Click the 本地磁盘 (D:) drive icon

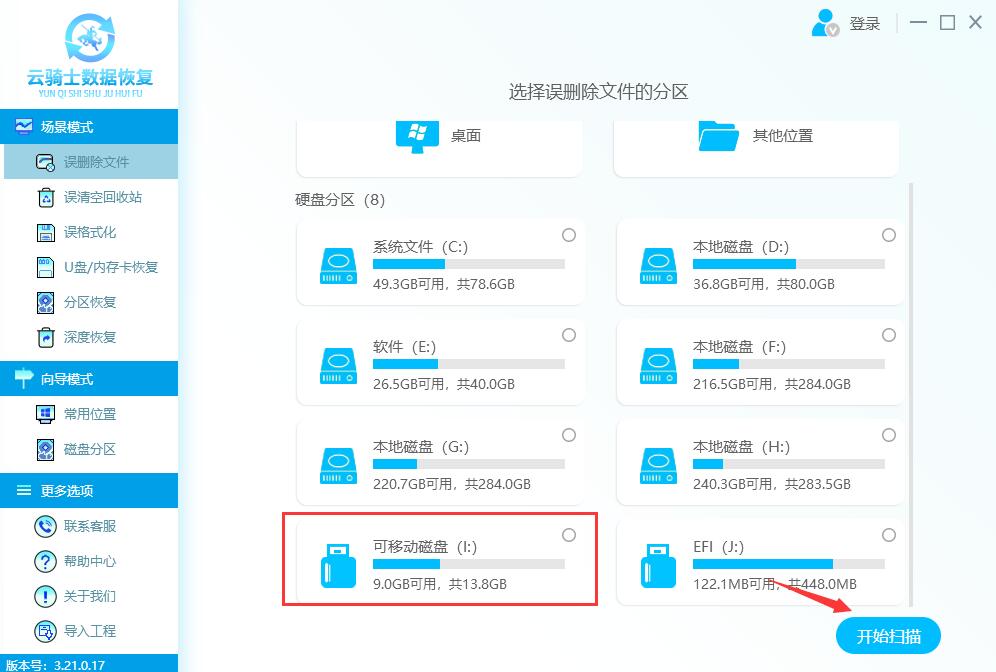(659, 265)
